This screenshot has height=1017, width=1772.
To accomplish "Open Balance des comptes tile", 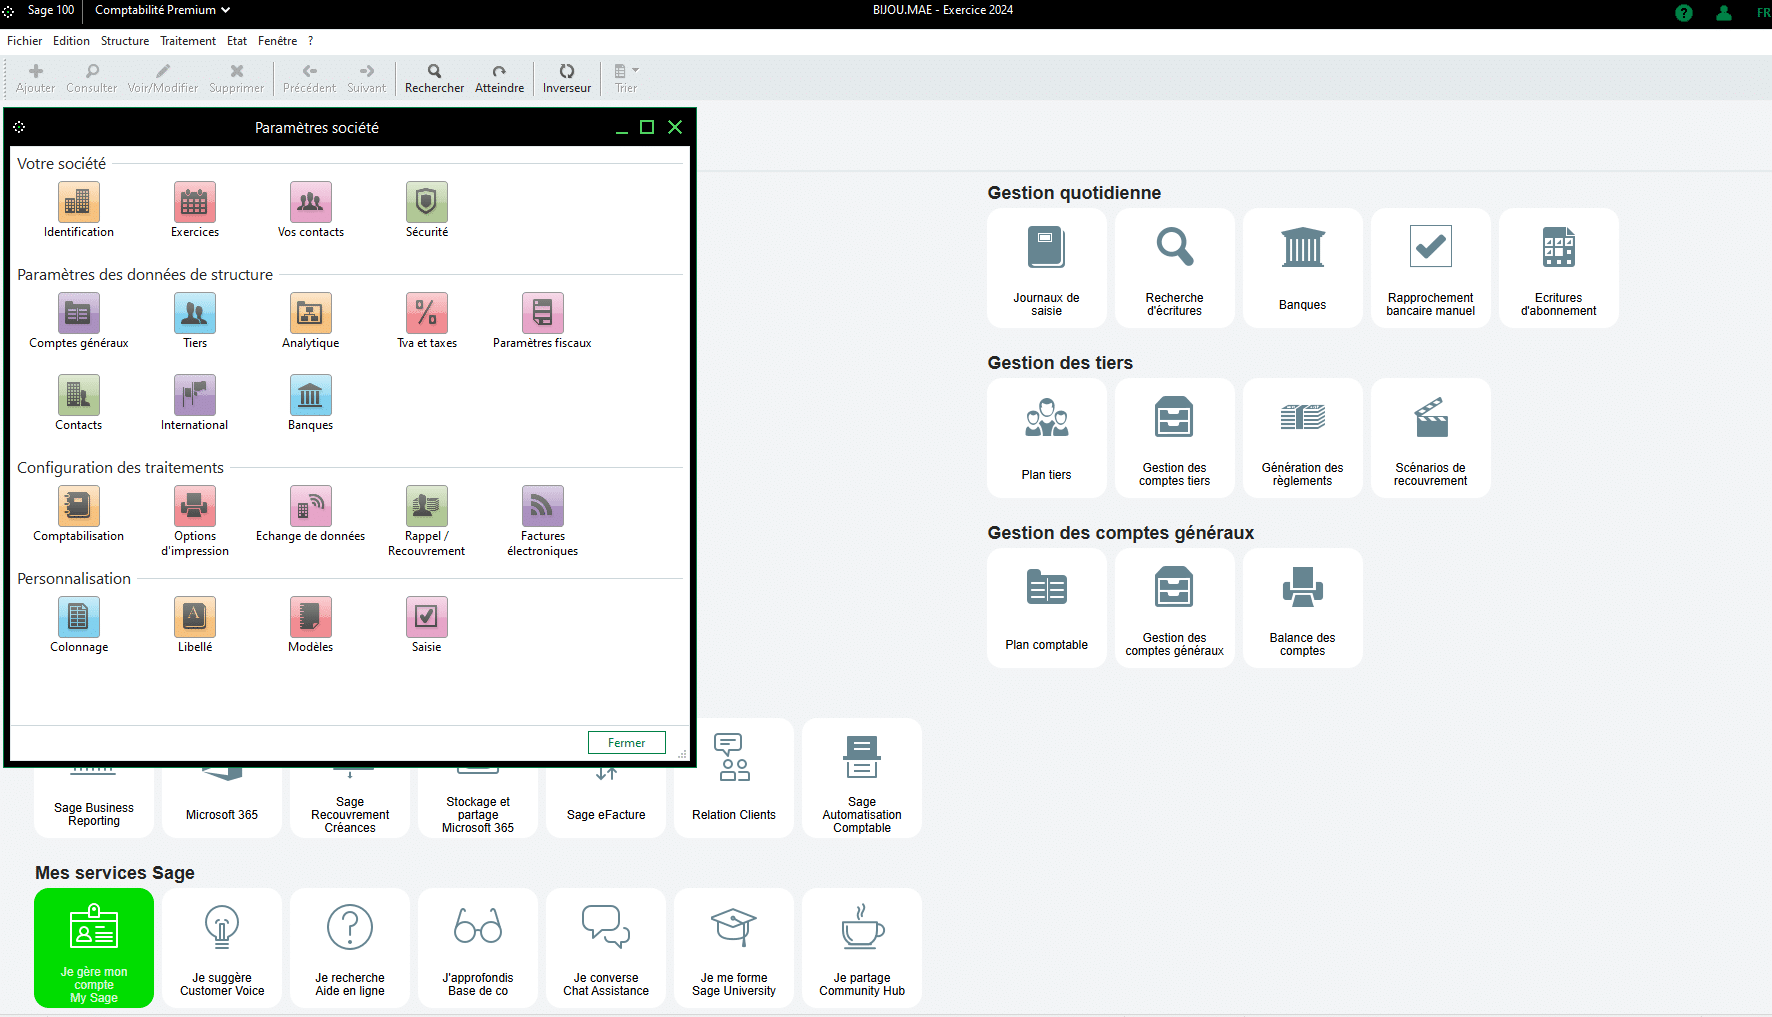I will (1303, 608).
